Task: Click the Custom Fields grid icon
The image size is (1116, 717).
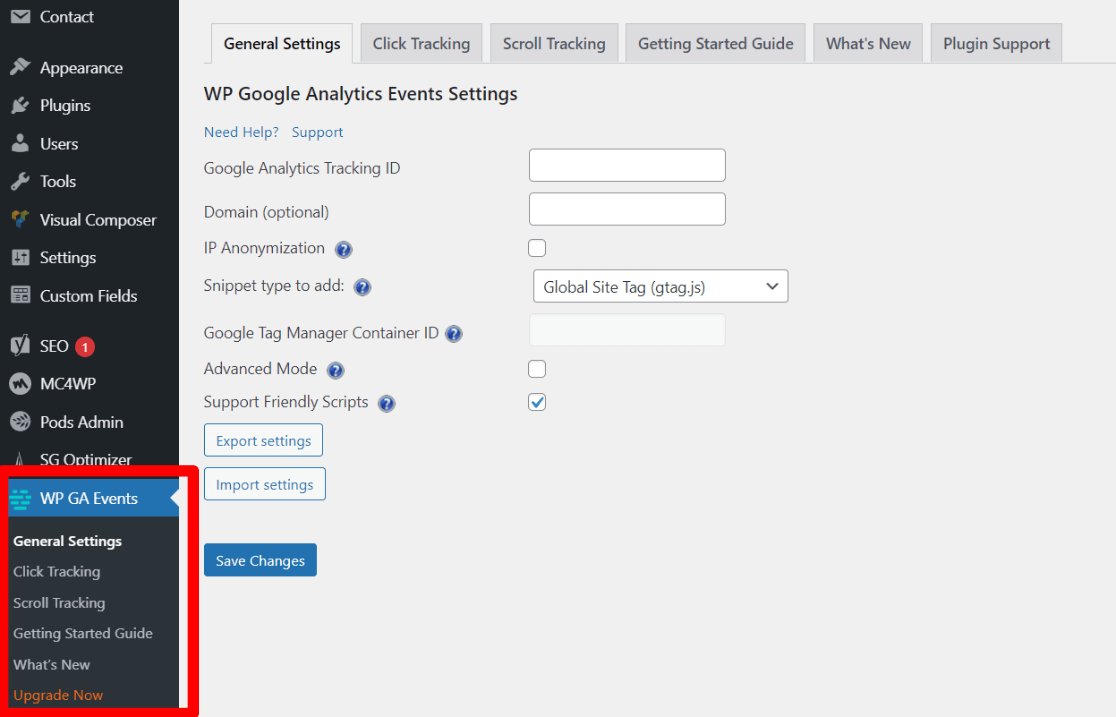Action: coord(21,295)
